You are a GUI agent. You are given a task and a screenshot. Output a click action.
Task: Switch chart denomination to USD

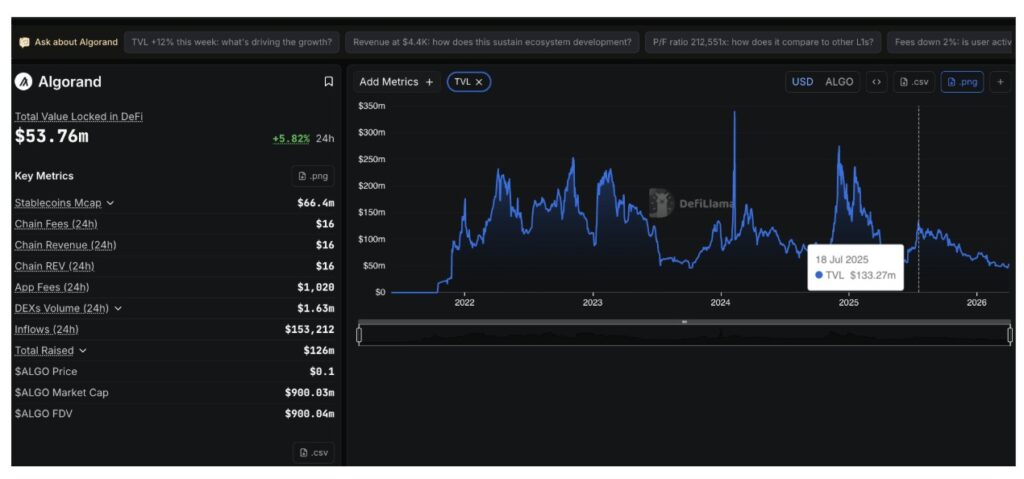[802, 82]
